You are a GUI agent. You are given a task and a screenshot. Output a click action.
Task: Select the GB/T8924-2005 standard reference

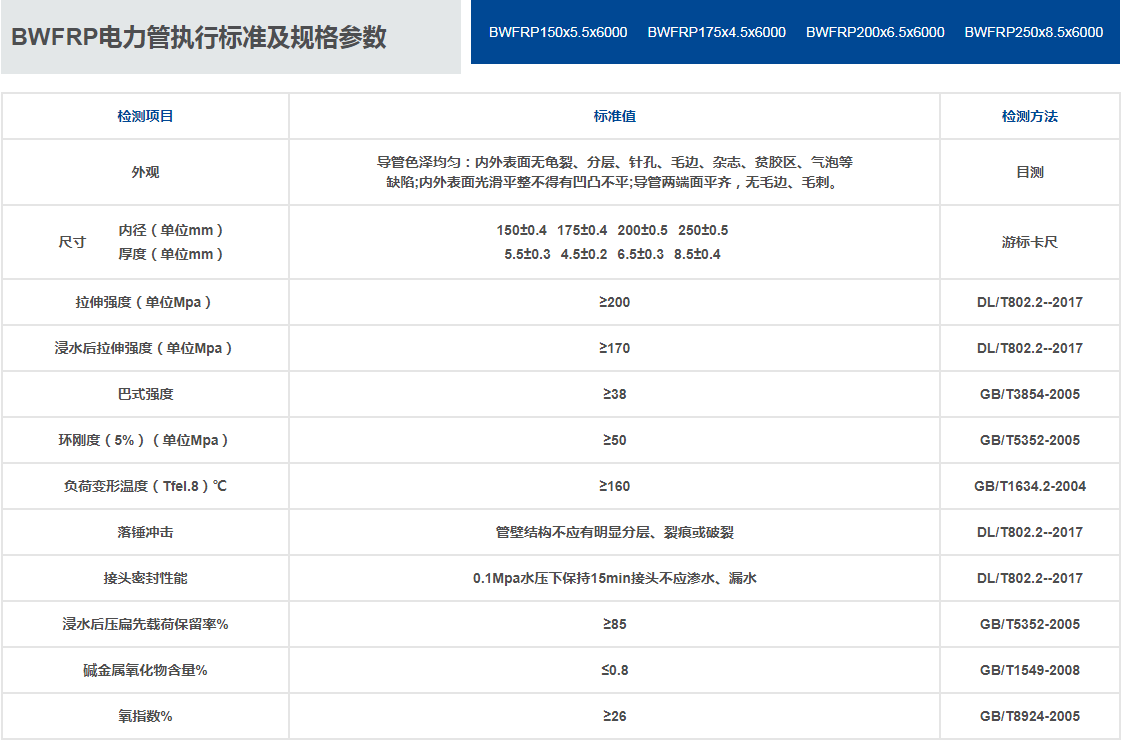pyautogui.click(x=1029, y=716)
